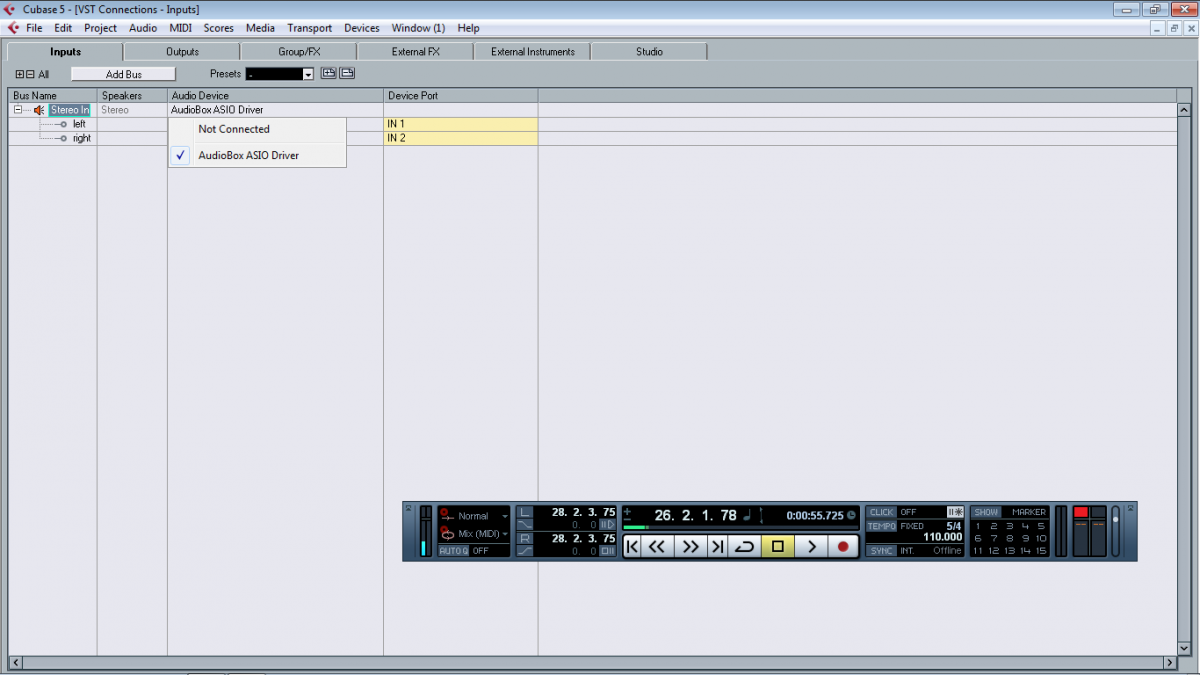This screenshot has height=675, width=1200.
Task: Click the right locator R button
Action: pos(525,538)
